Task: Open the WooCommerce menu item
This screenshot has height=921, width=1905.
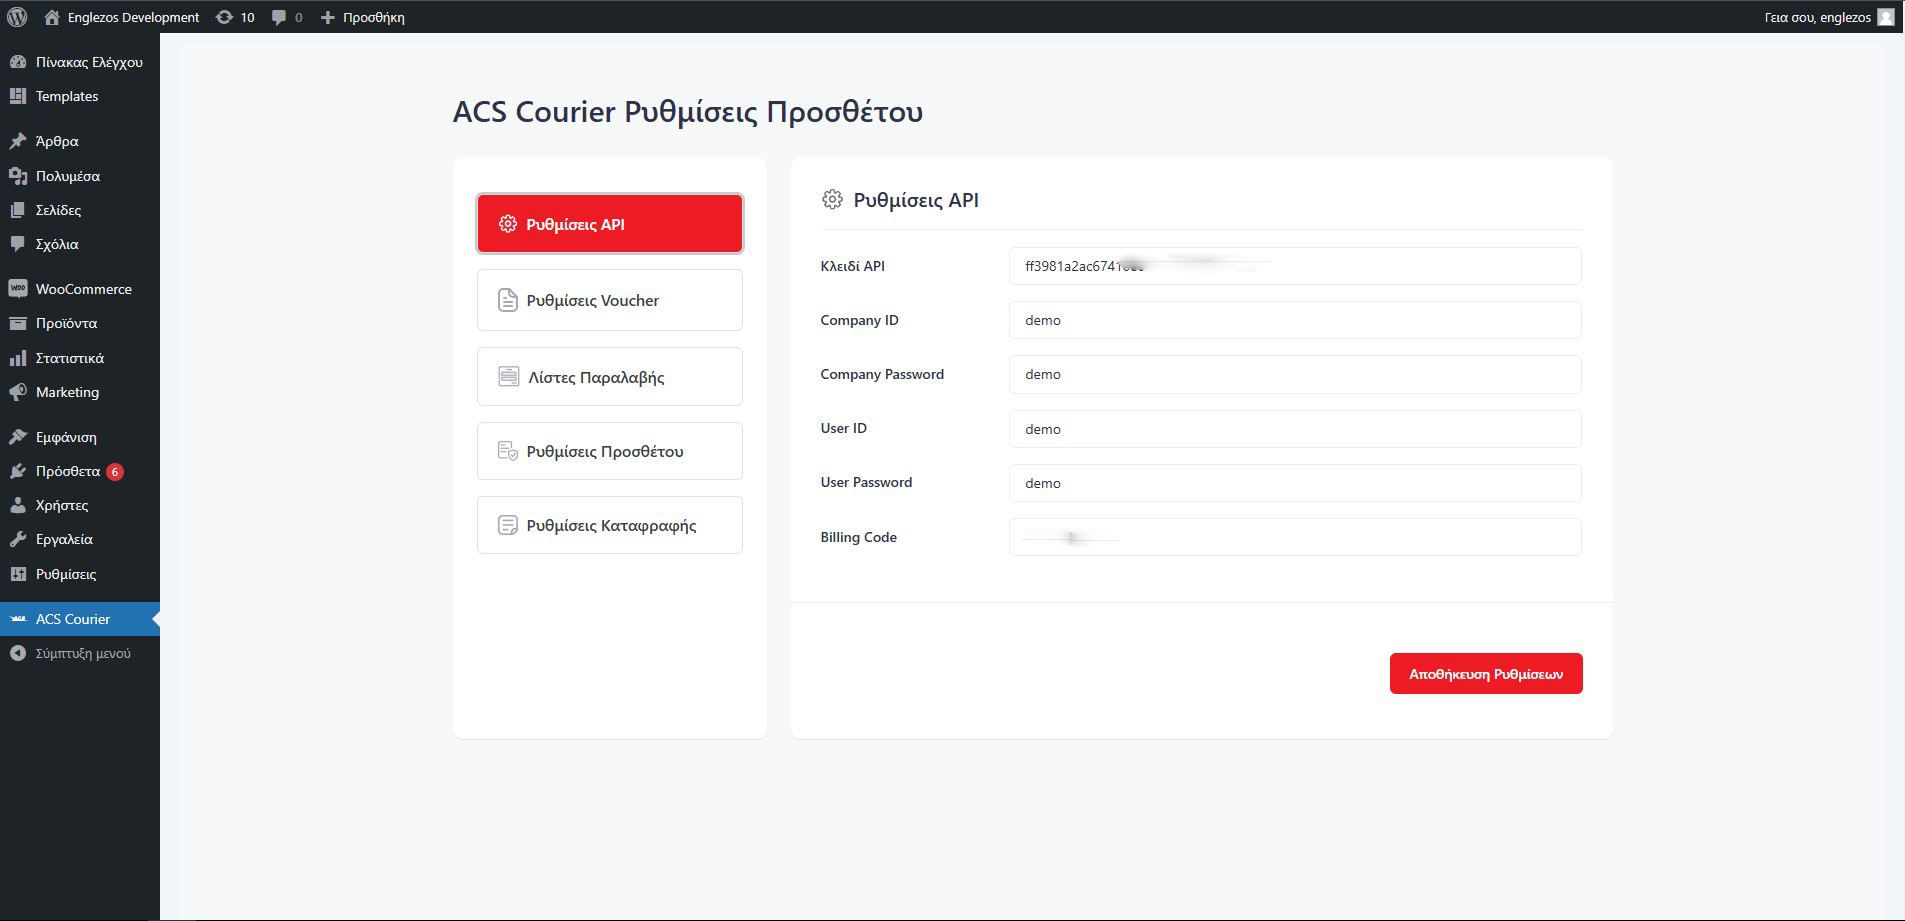Action: 80,289
